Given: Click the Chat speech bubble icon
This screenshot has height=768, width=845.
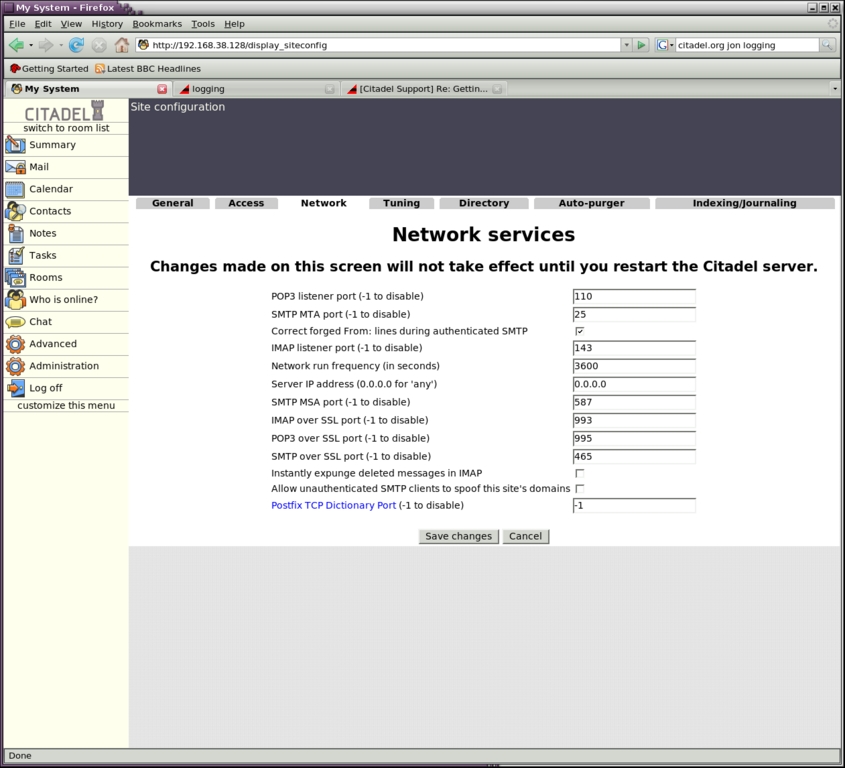Looking at the screenshot, I should (15, 322).
